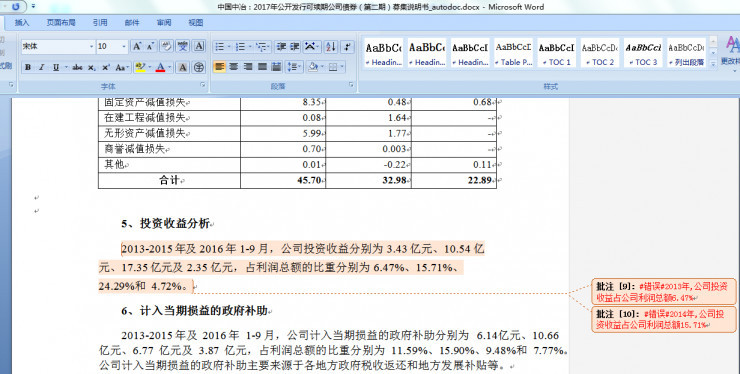The image size is (740, 374).
Task: Expand font color dropdown arrow
Action: point(169,68)
